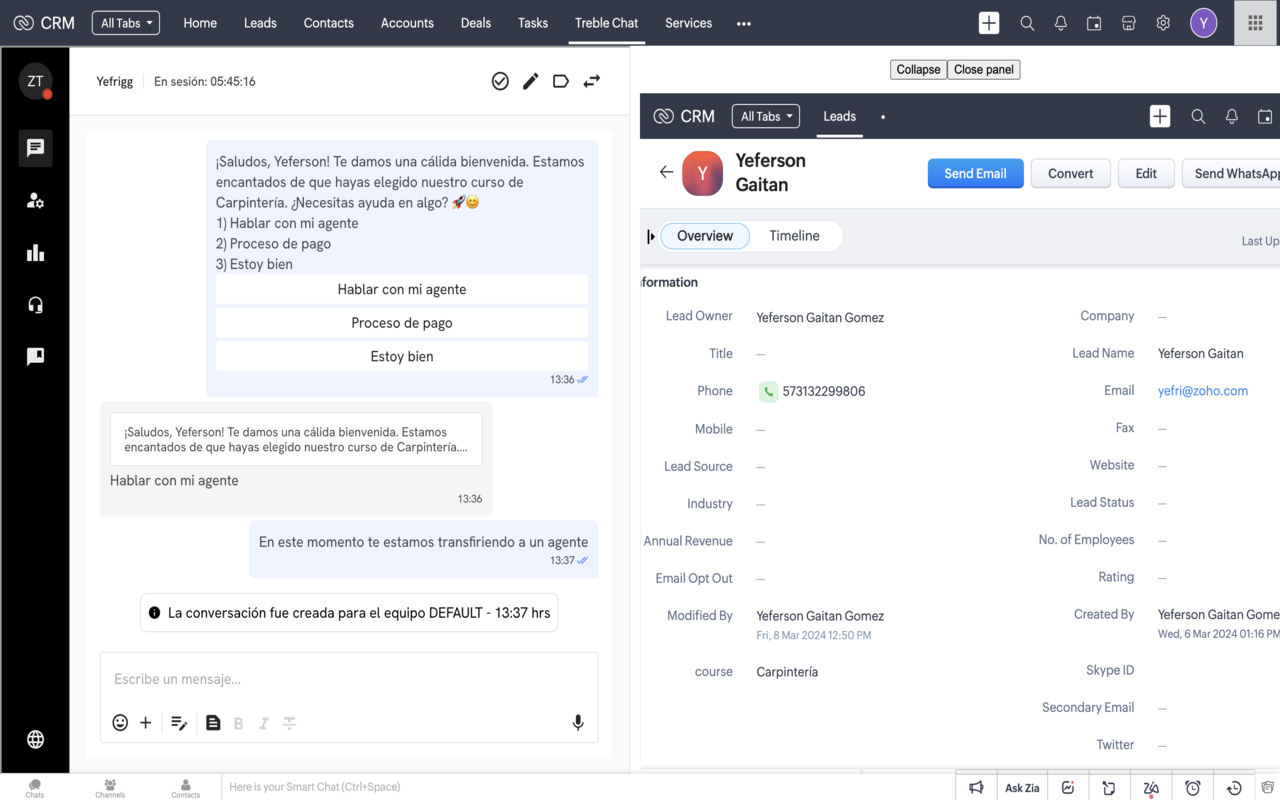
Task: Click the label tag icon in chat header
Action: coord(561,81)
